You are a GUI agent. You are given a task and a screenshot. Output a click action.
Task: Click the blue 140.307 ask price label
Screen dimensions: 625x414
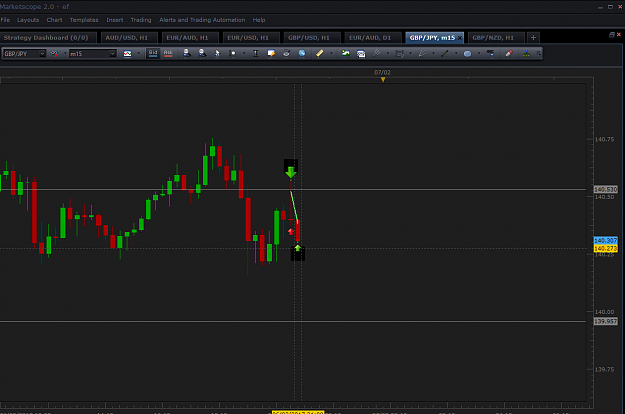[x=605, y=241]
